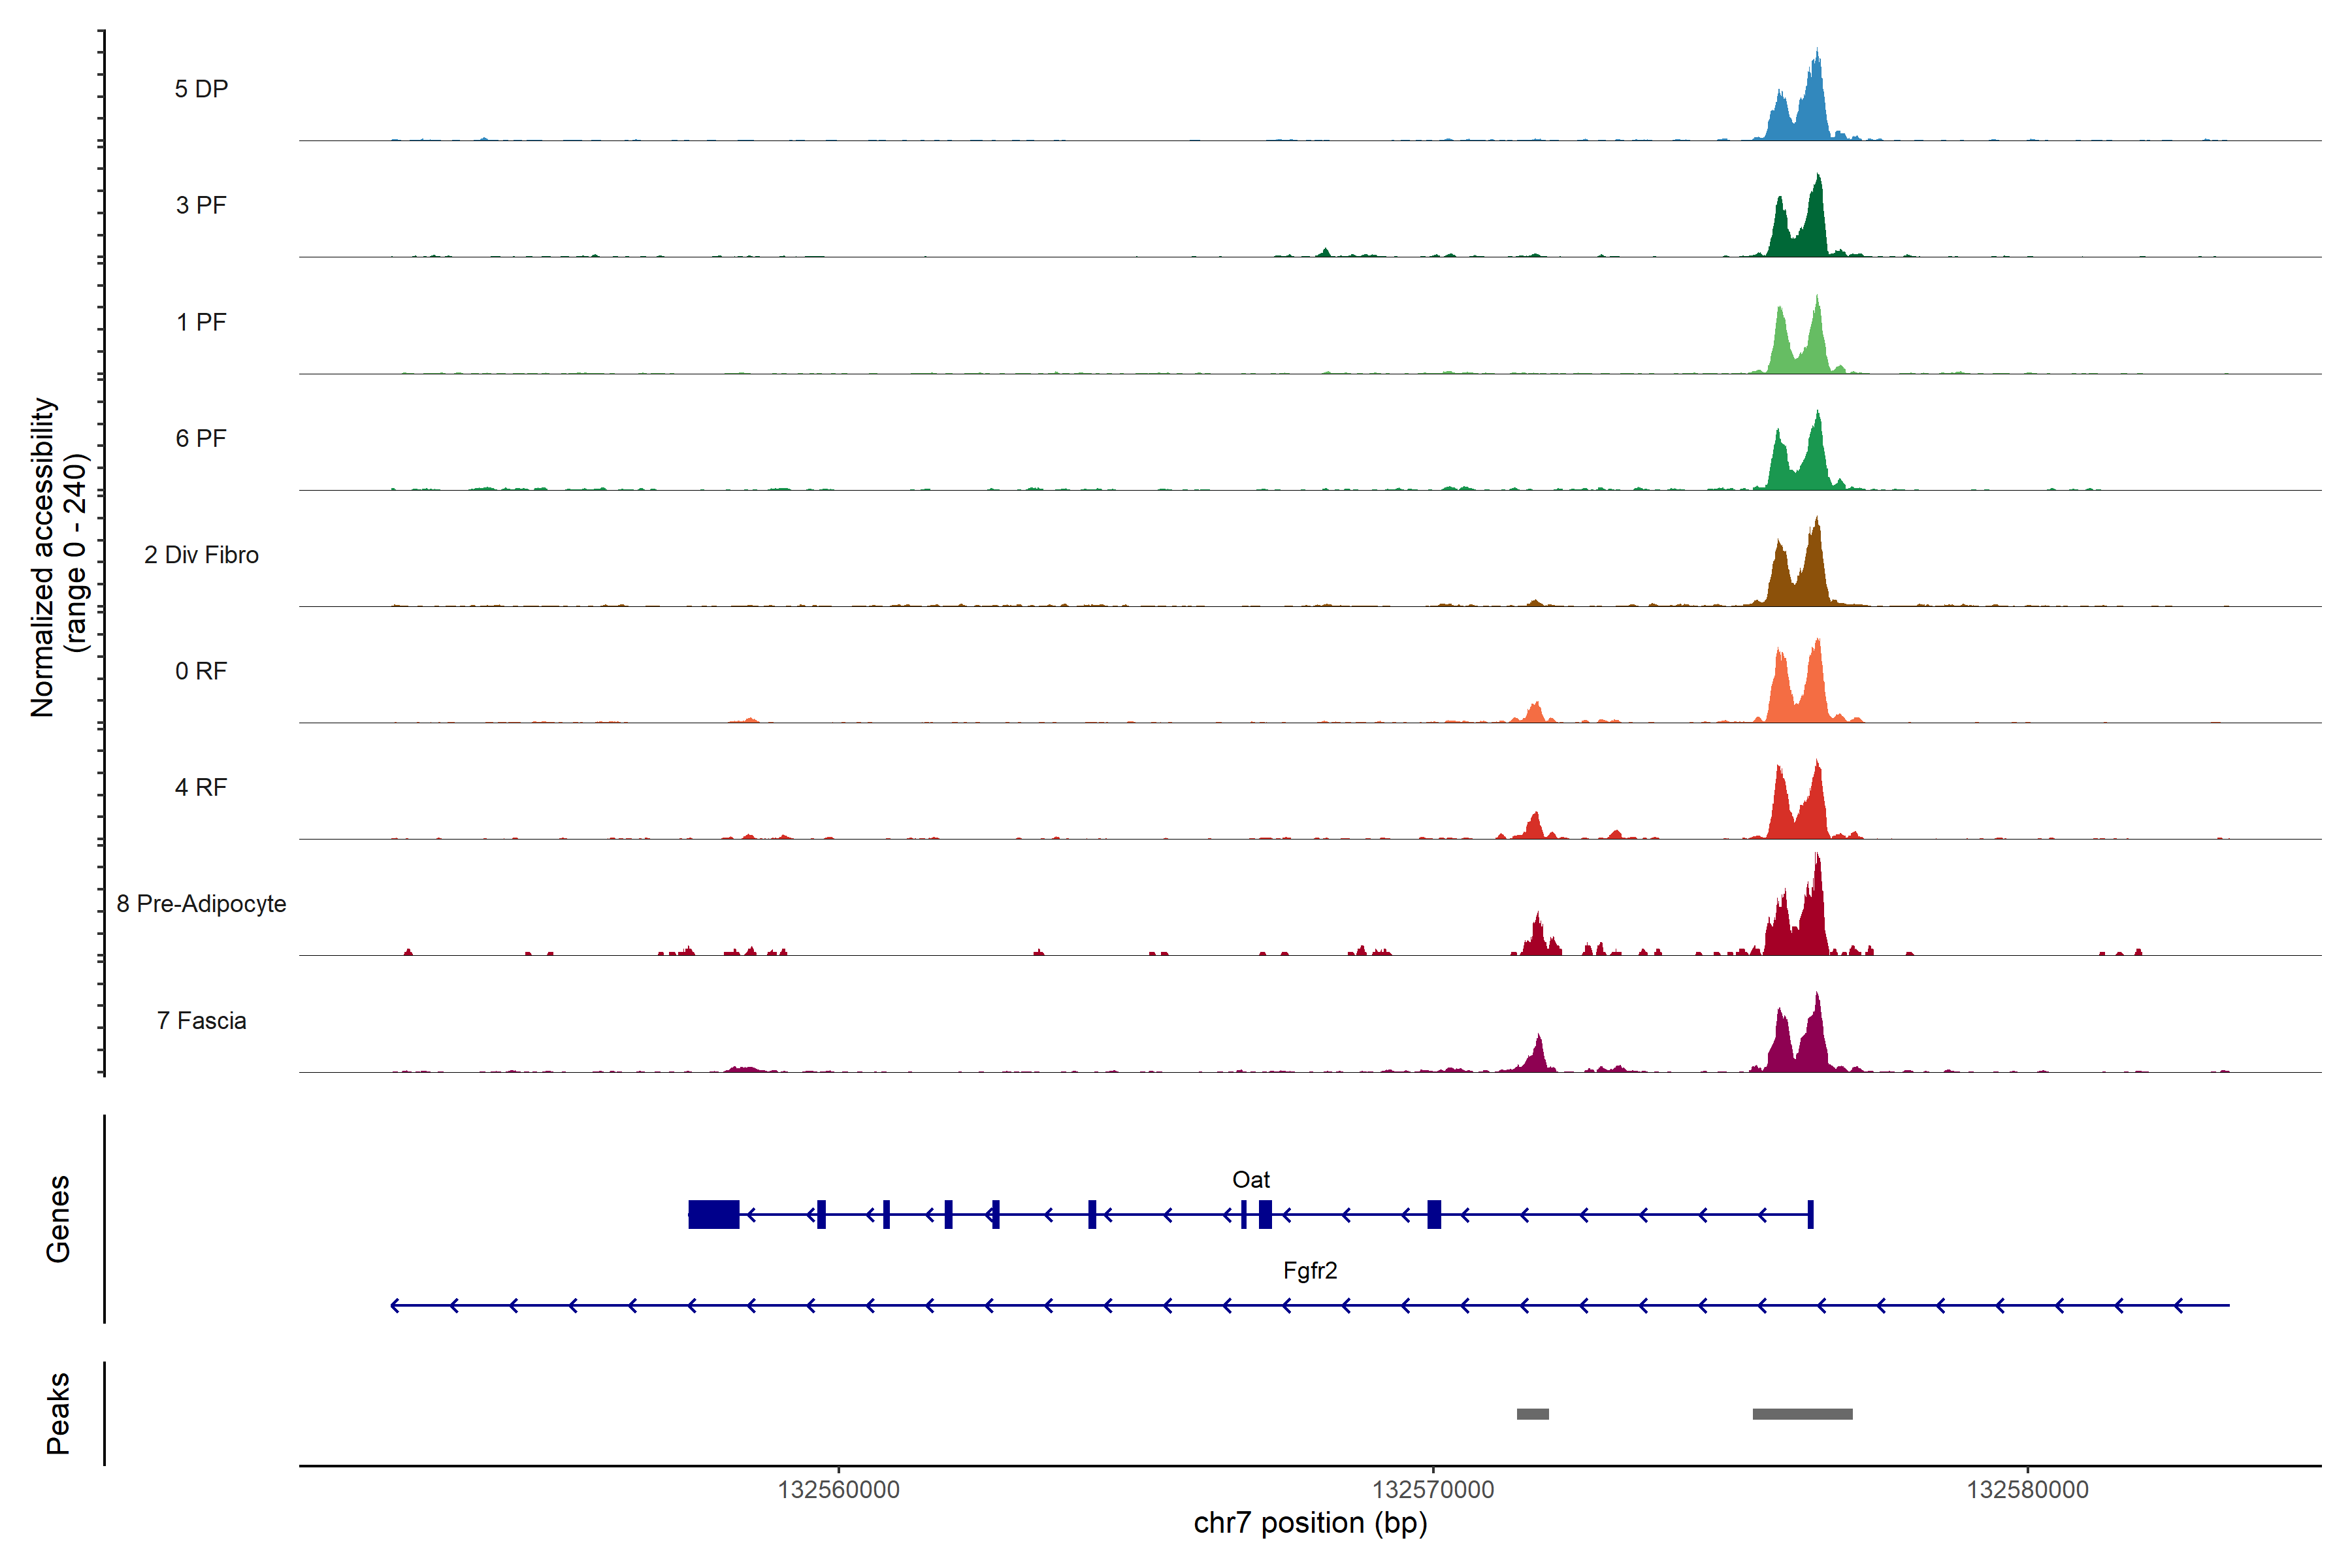Click the Oat gene name label

1250,1180
